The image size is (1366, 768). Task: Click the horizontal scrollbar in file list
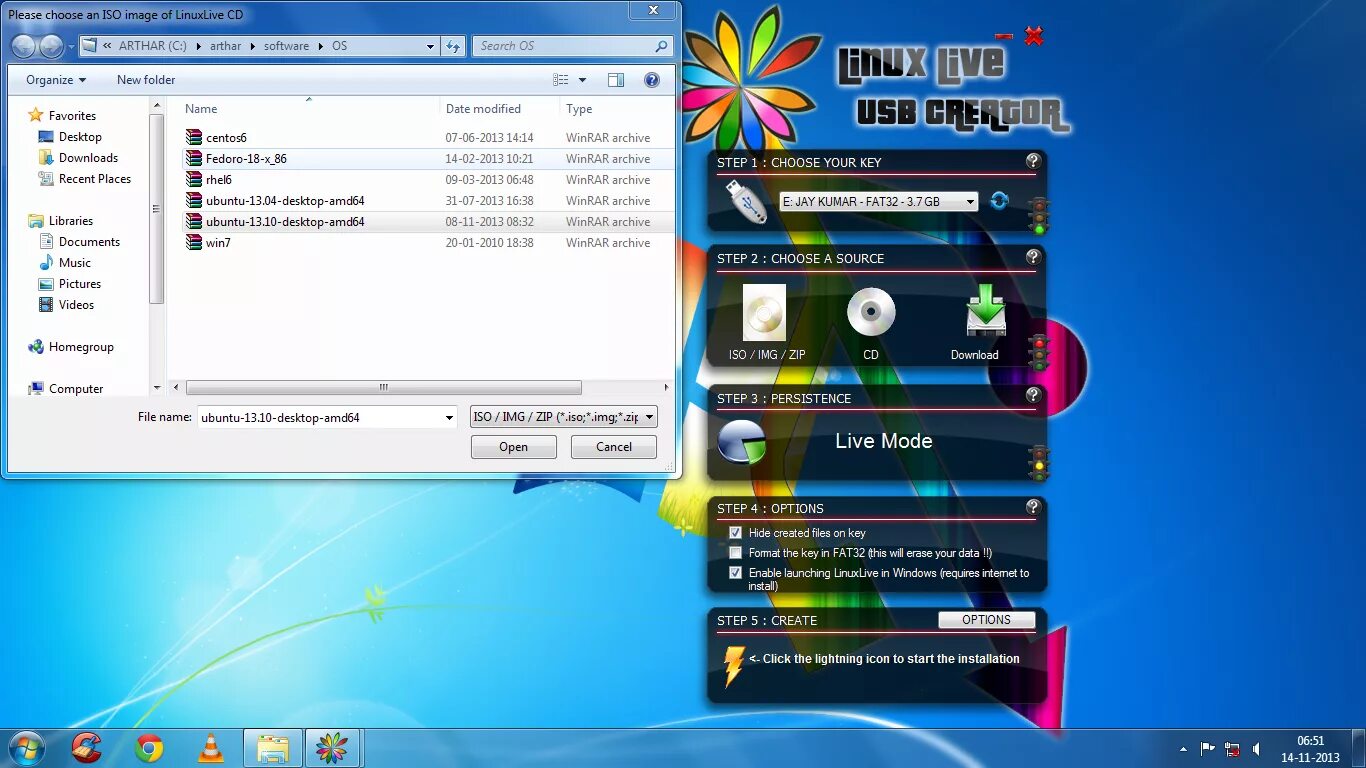tap(383, 387)
